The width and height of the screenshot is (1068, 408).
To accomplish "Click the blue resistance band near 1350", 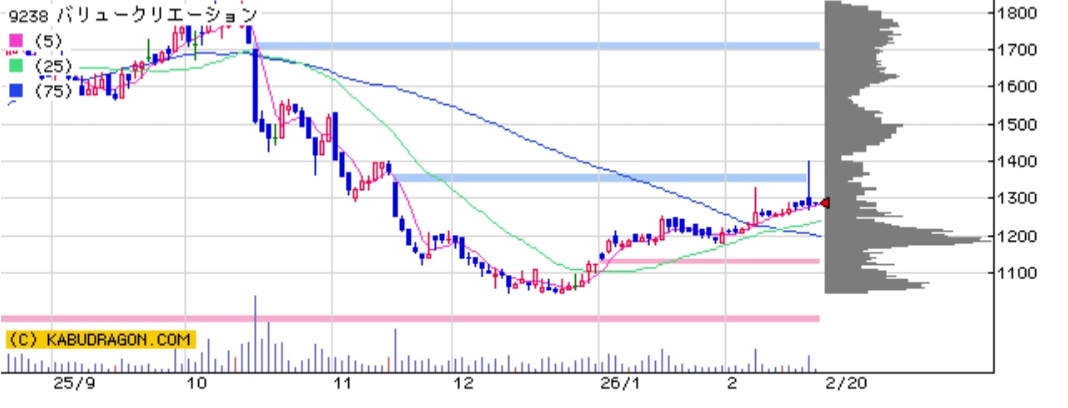I will pos(600,178).
